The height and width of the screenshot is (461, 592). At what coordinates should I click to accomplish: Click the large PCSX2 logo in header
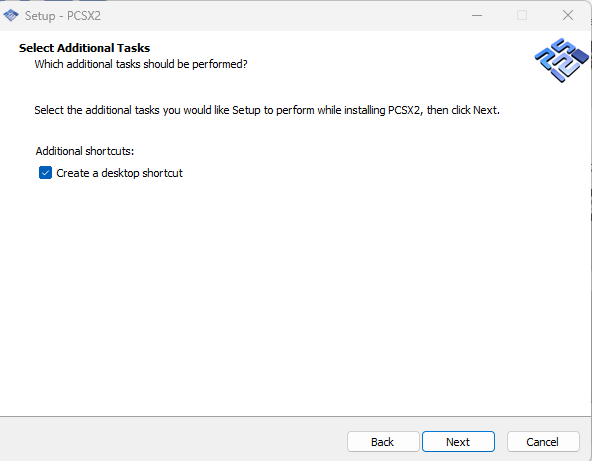coord(561,60)
